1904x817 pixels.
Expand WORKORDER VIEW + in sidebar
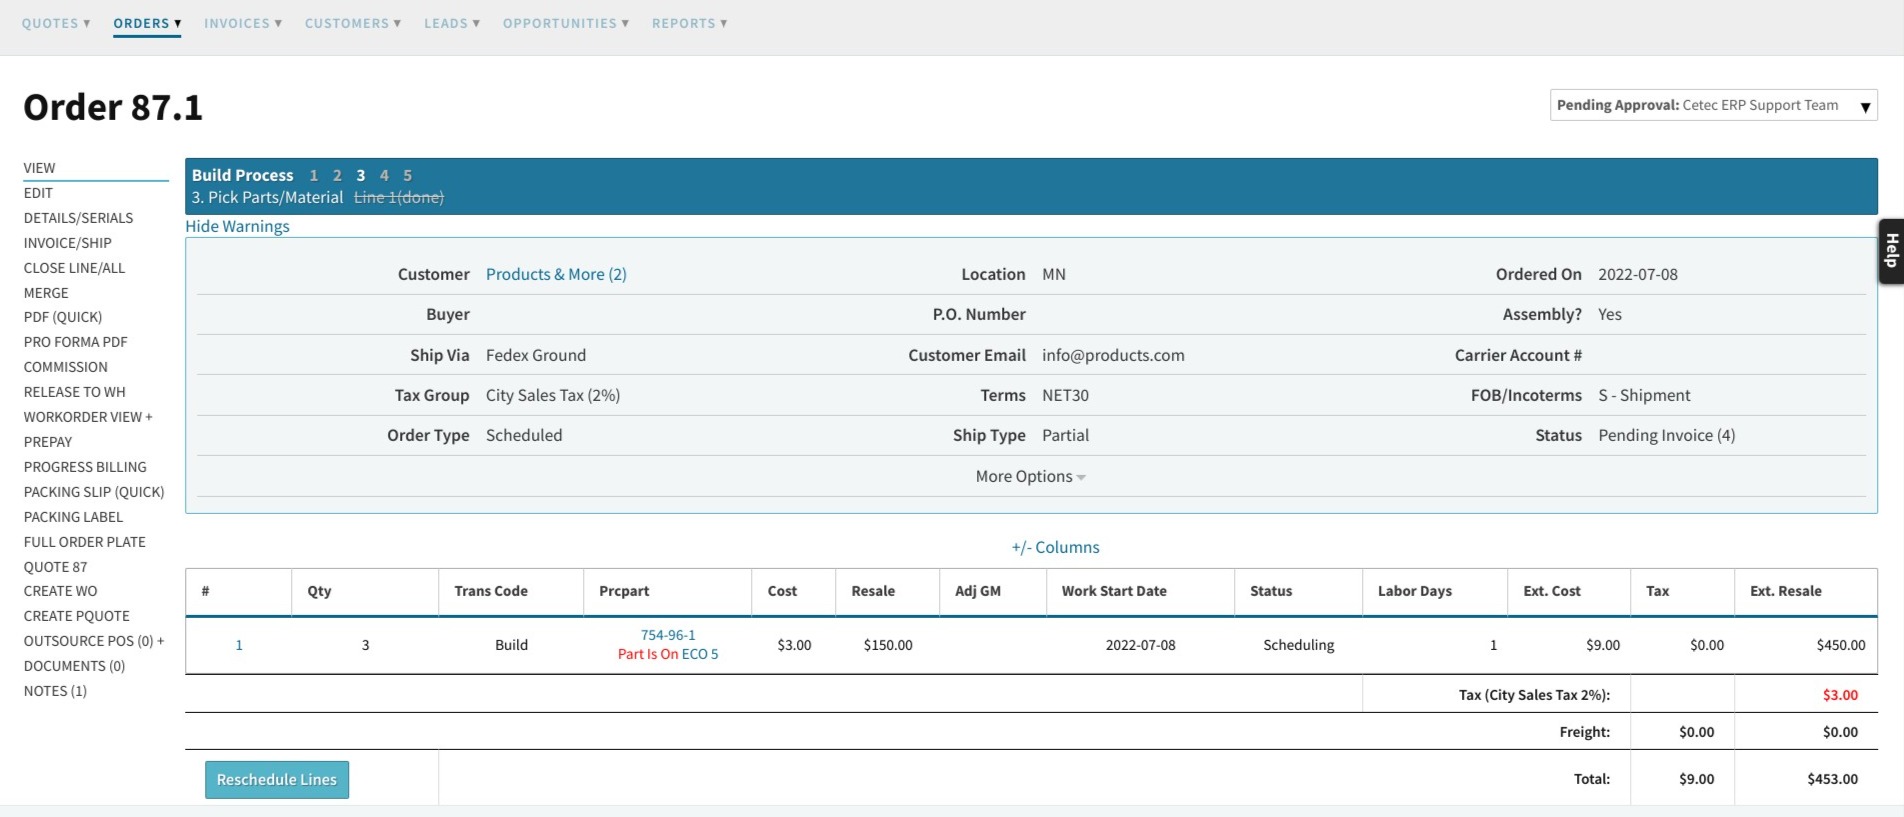coord(88,417)
